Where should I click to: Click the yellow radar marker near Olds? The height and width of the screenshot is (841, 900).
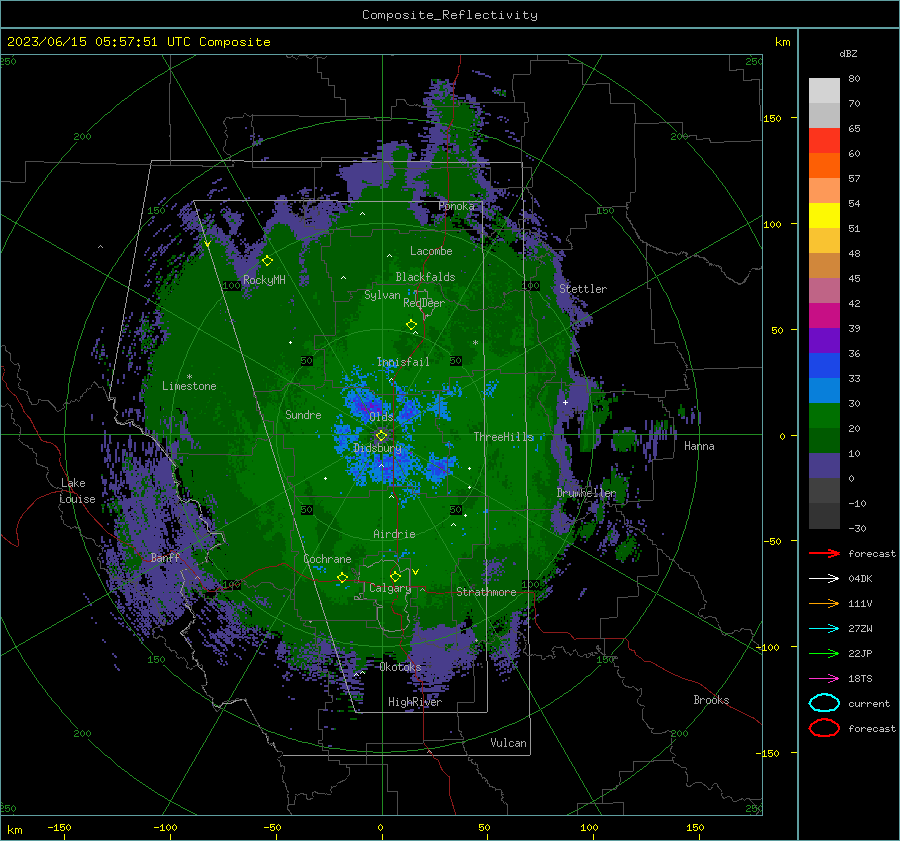click(381, 436)
